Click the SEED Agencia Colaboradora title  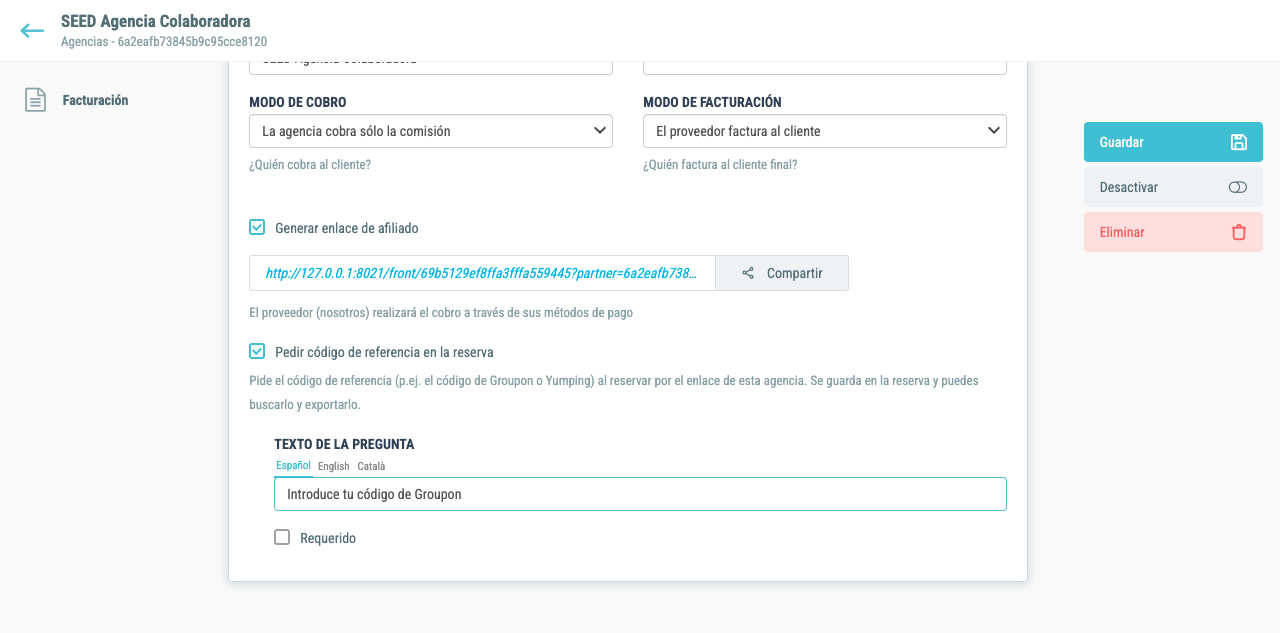pyautogui.click(x=156, y=21)
